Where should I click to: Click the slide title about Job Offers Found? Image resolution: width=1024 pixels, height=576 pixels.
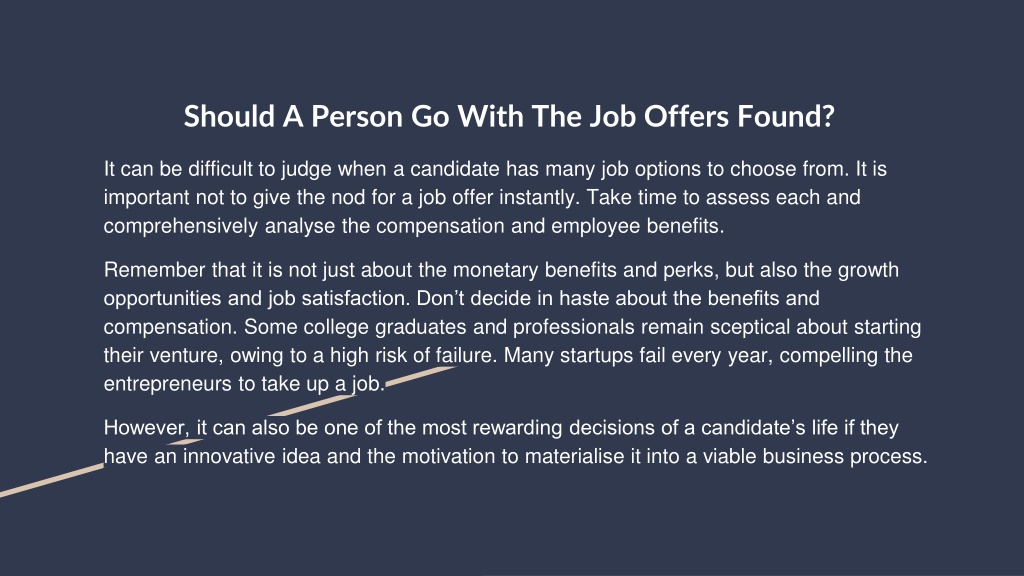[x=509, y=117]
